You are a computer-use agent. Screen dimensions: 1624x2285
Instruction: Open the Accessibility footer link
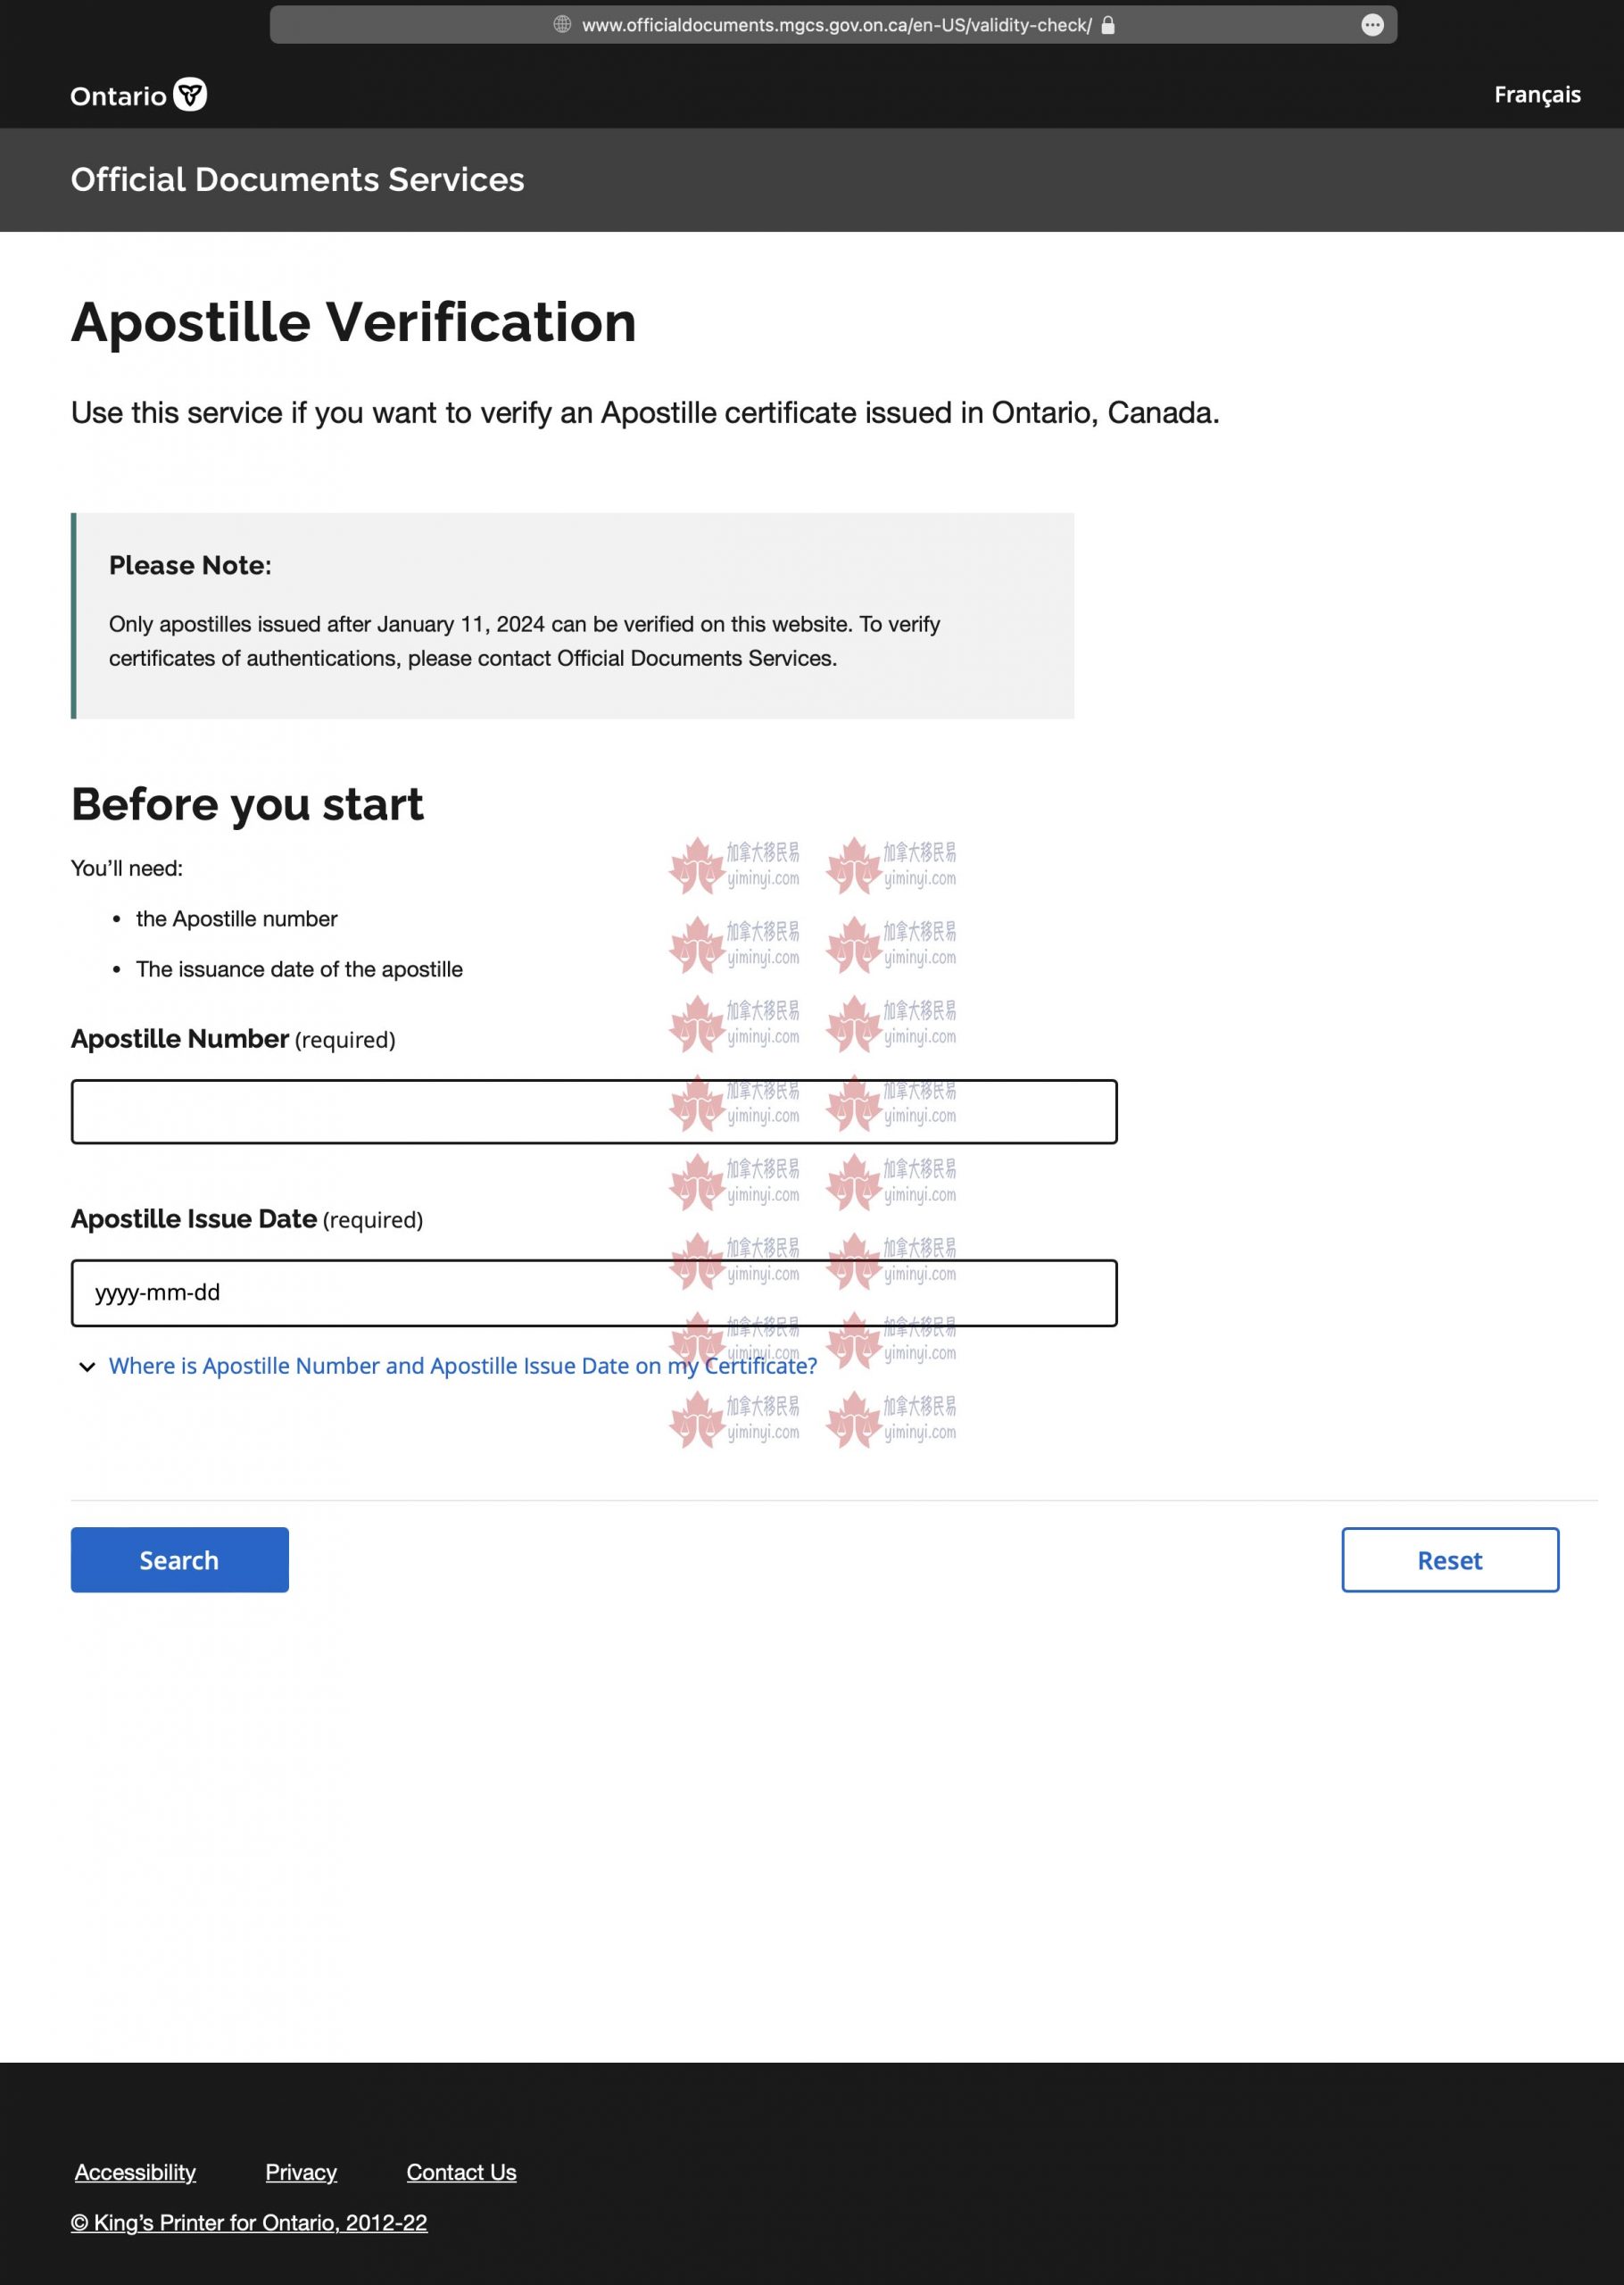tap(135, 2171)
